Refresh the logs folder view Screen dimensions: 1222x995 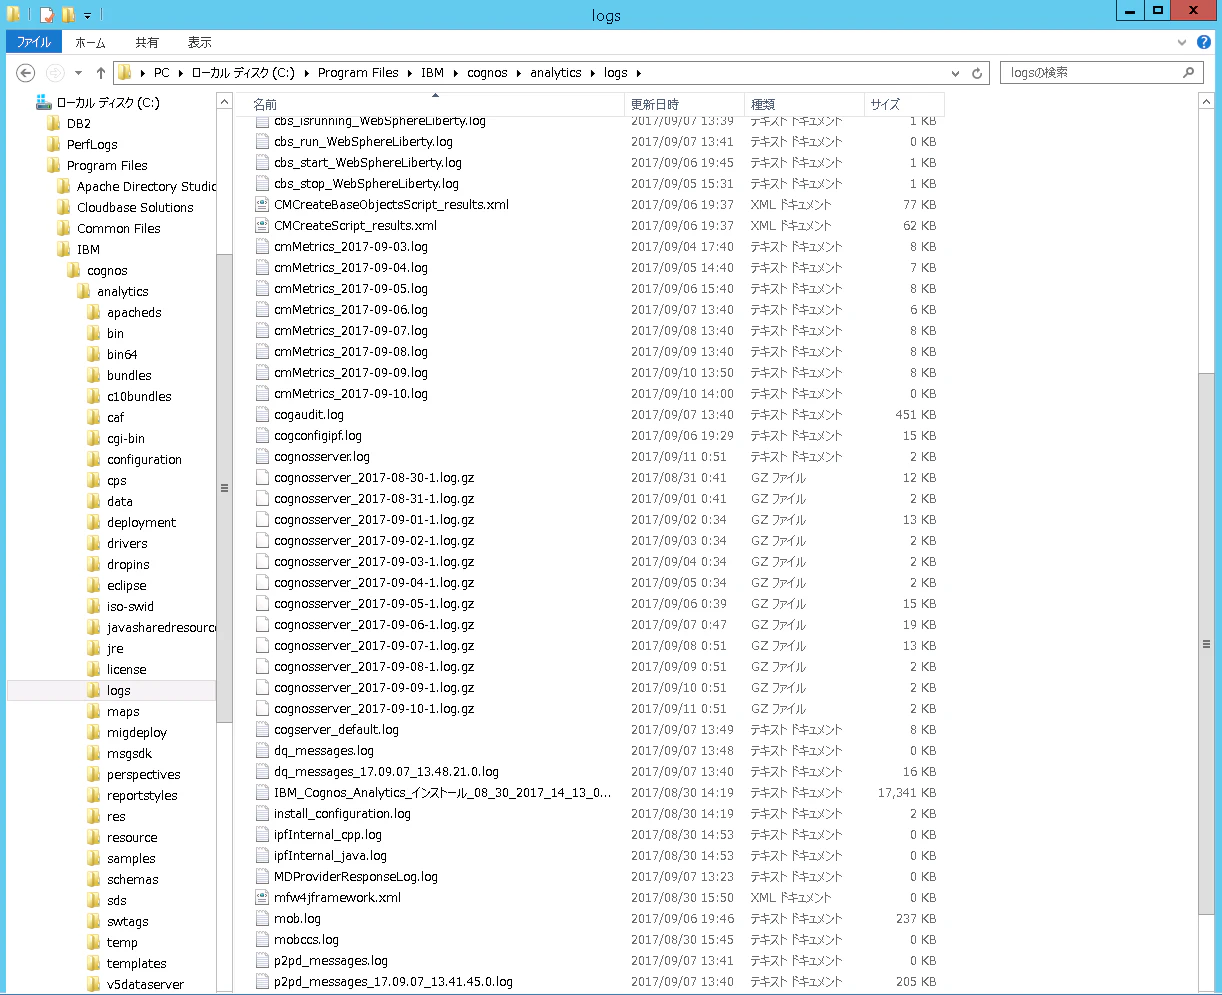tap(977, 73)
